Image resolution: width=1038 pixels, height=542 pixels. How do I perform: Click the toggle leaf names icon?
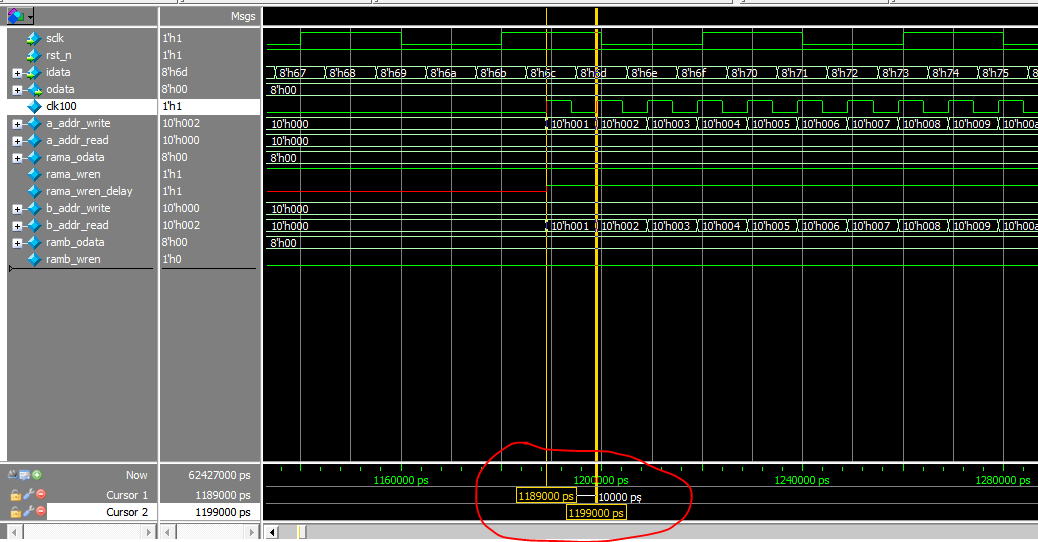[x=13, y=475]
